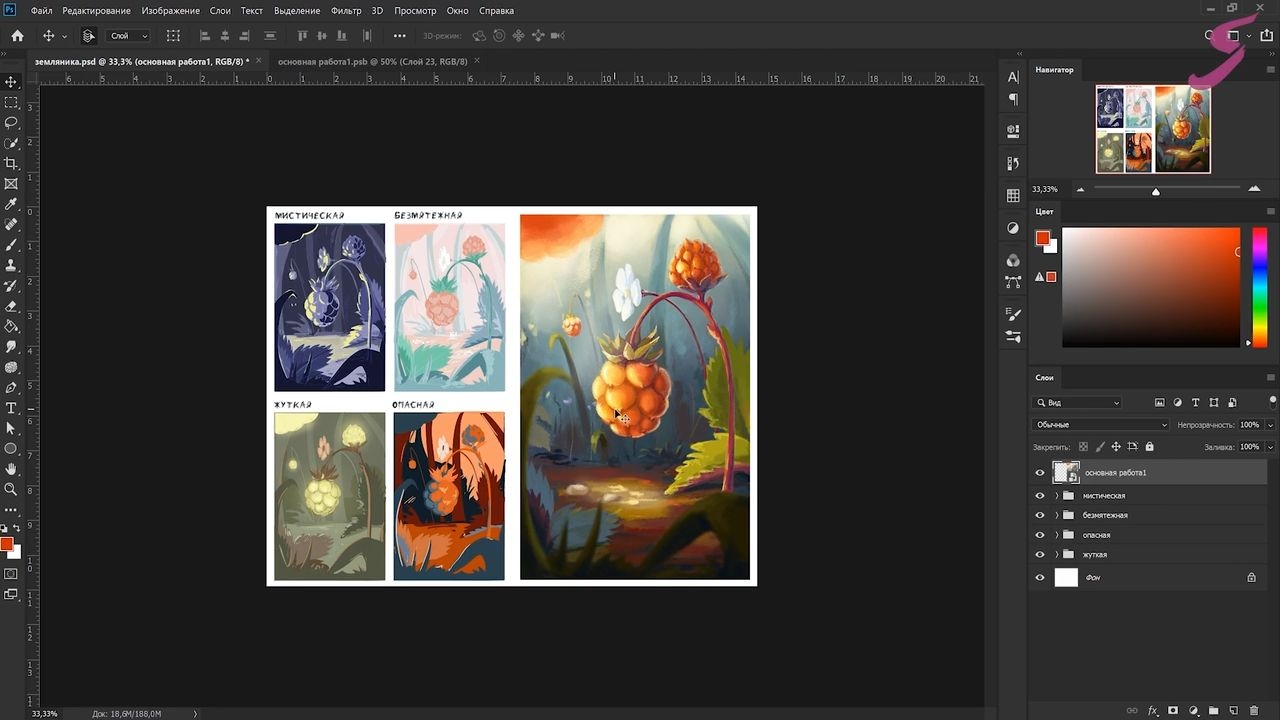Open the Справка menu

[497, 11]
